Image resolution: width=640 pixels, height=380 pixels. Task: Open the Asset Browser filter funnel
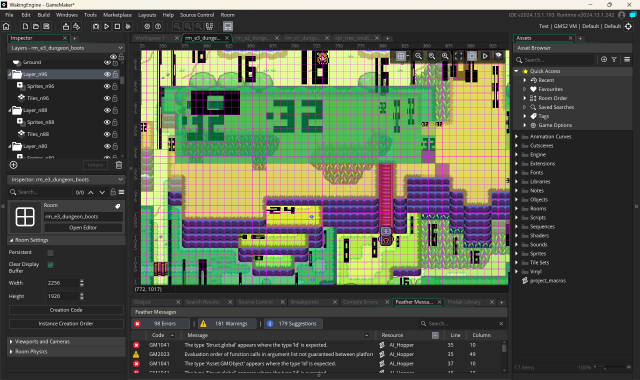[614, 60]
